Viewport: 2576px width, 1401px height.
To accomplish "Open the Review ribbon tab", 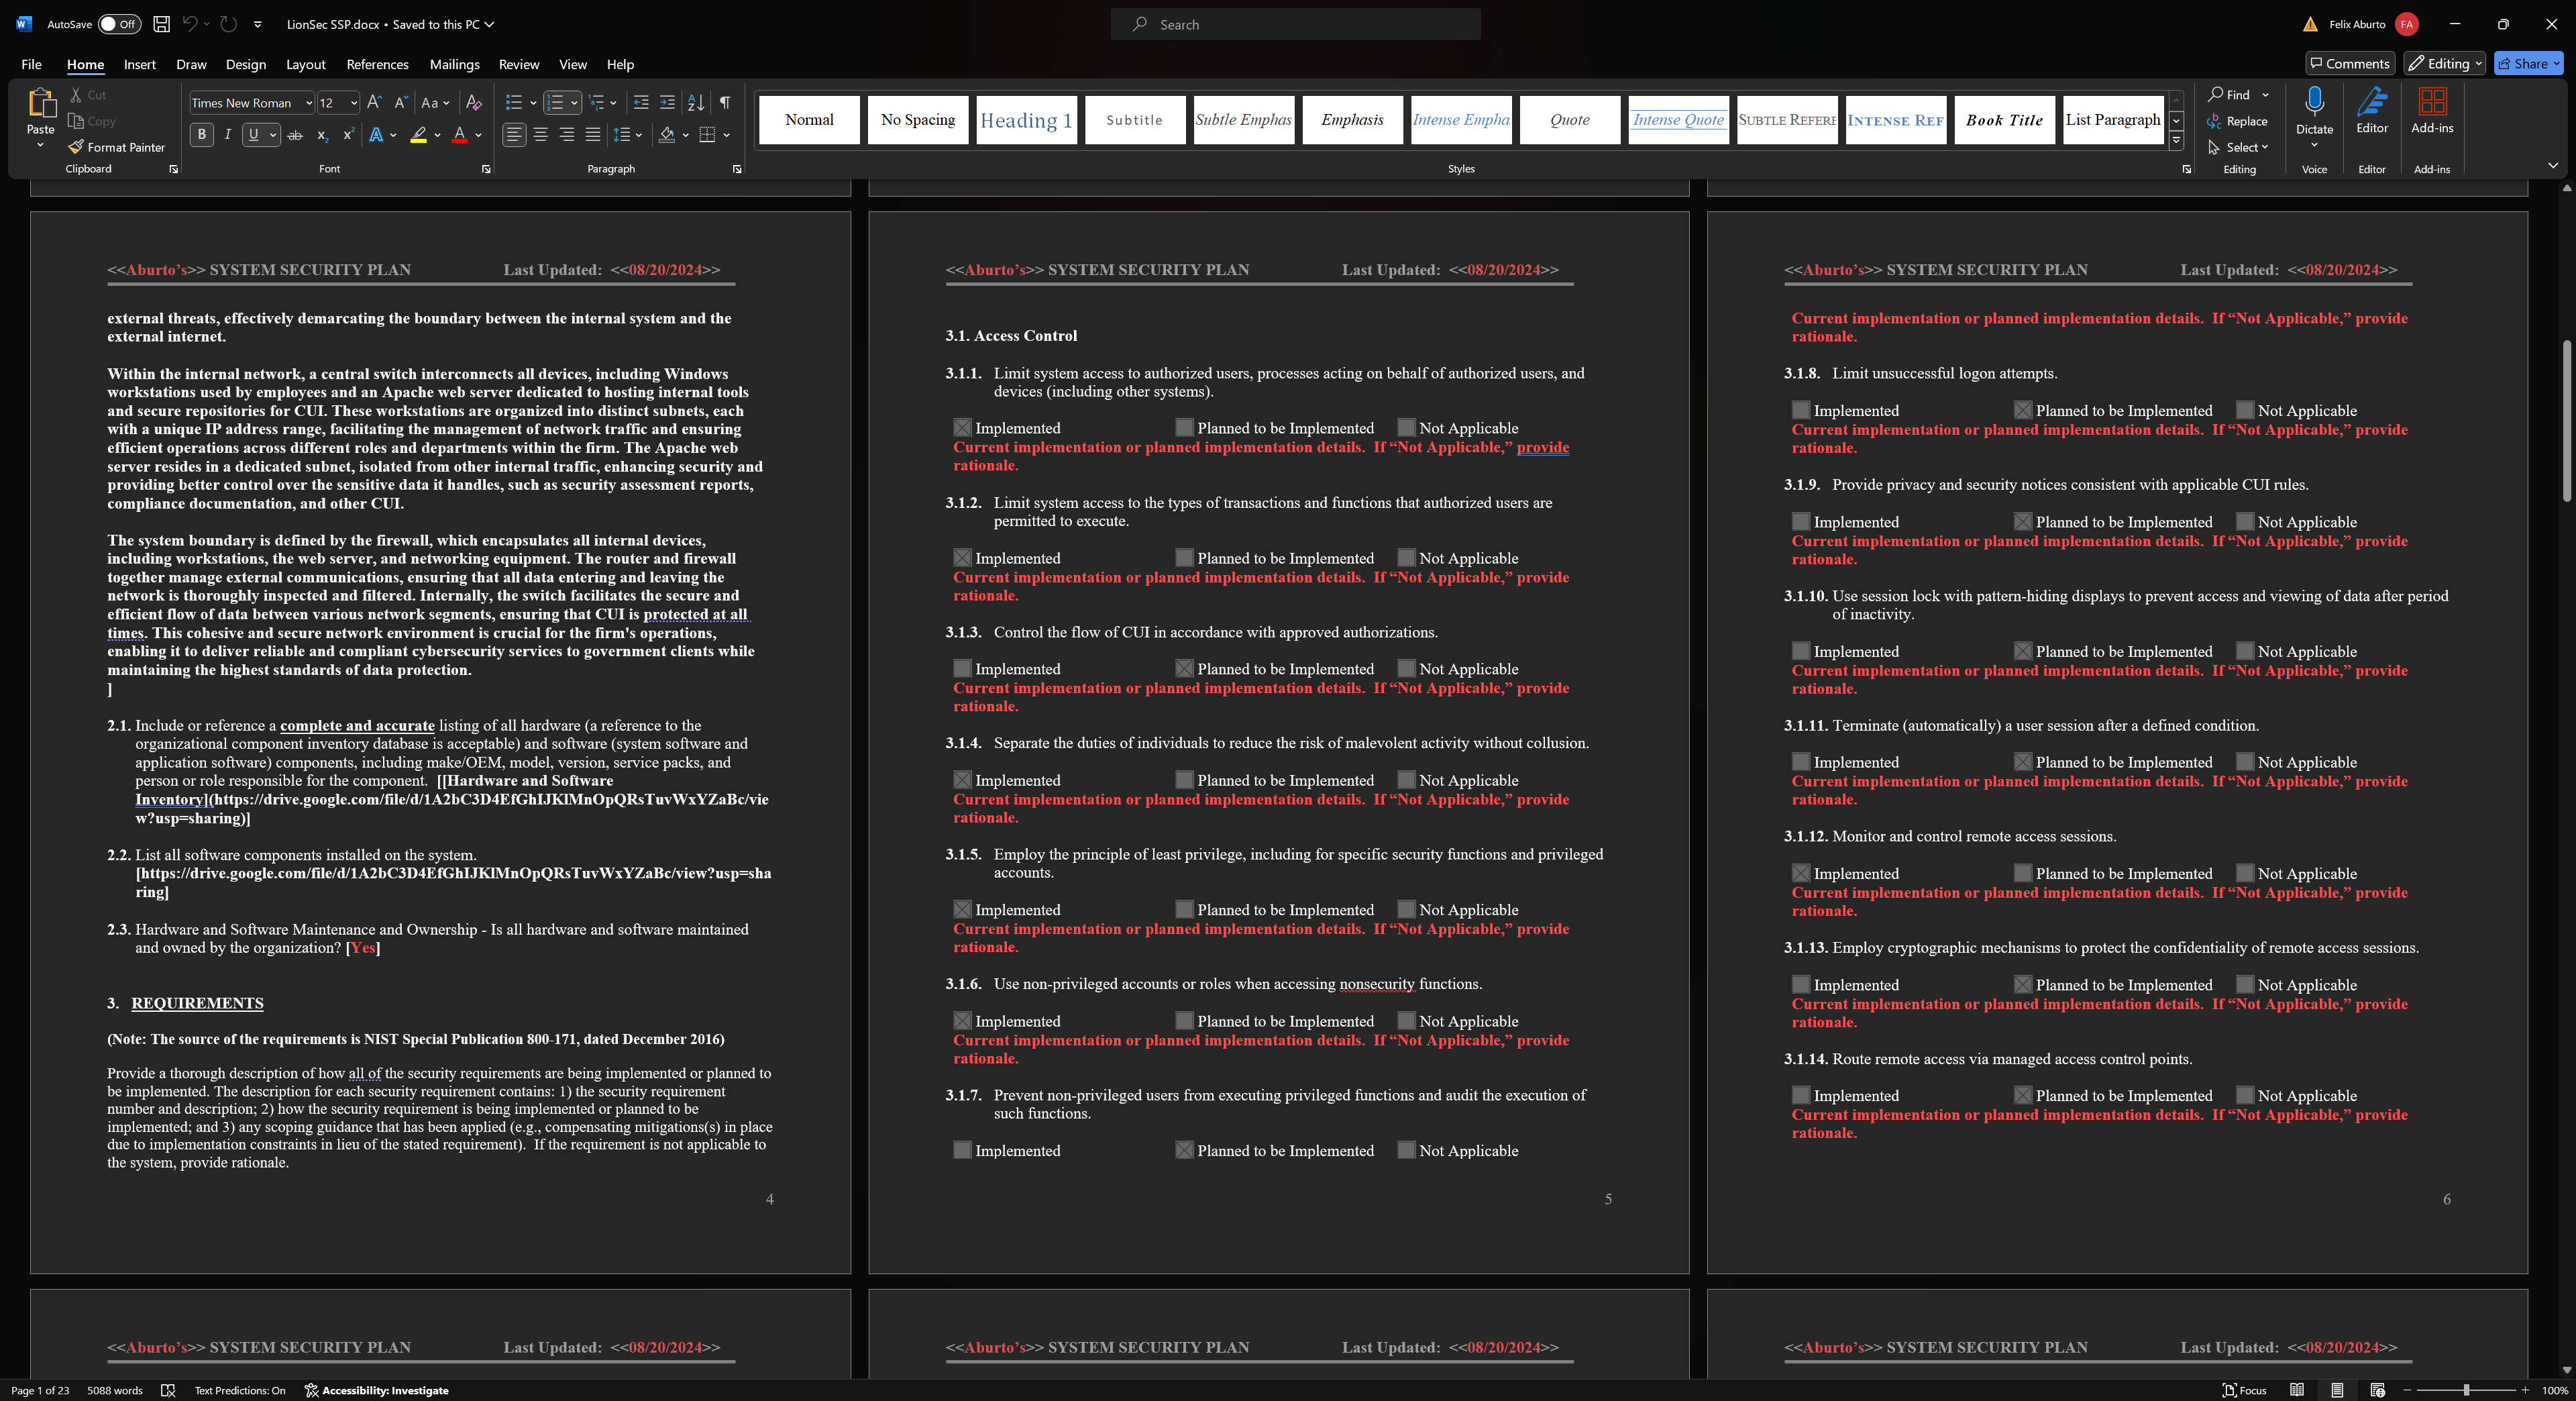I will click(x=518, y=64).
